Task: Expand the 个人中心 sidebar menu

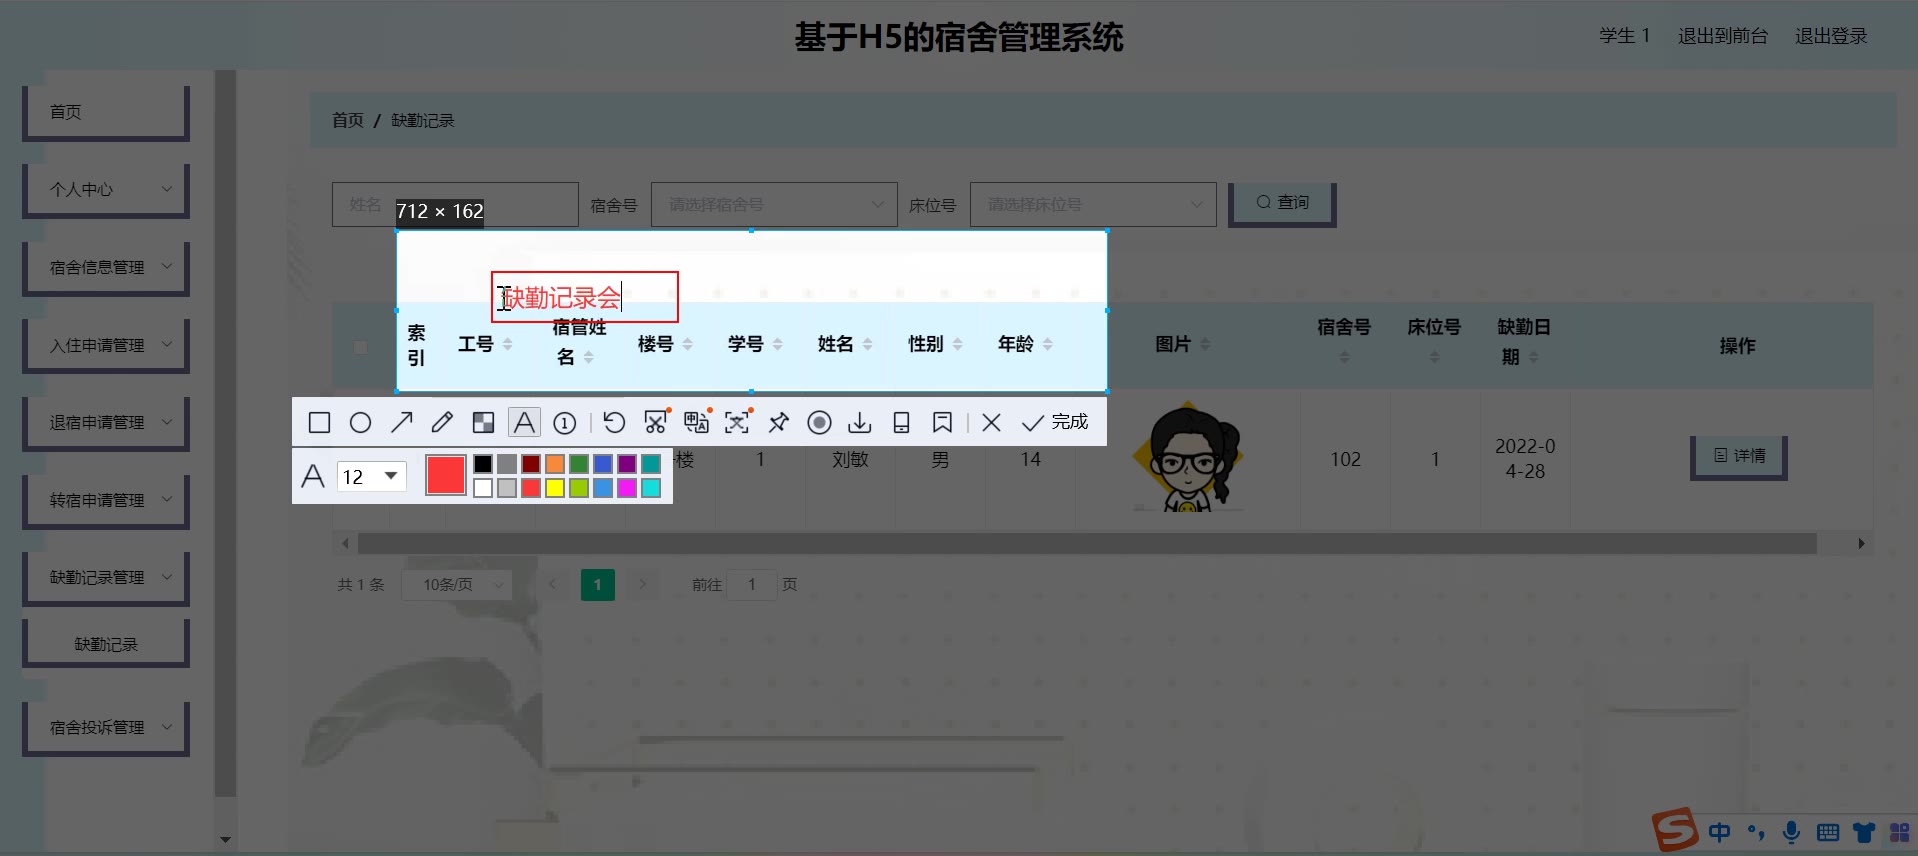Action: click(x=106, y=189)
